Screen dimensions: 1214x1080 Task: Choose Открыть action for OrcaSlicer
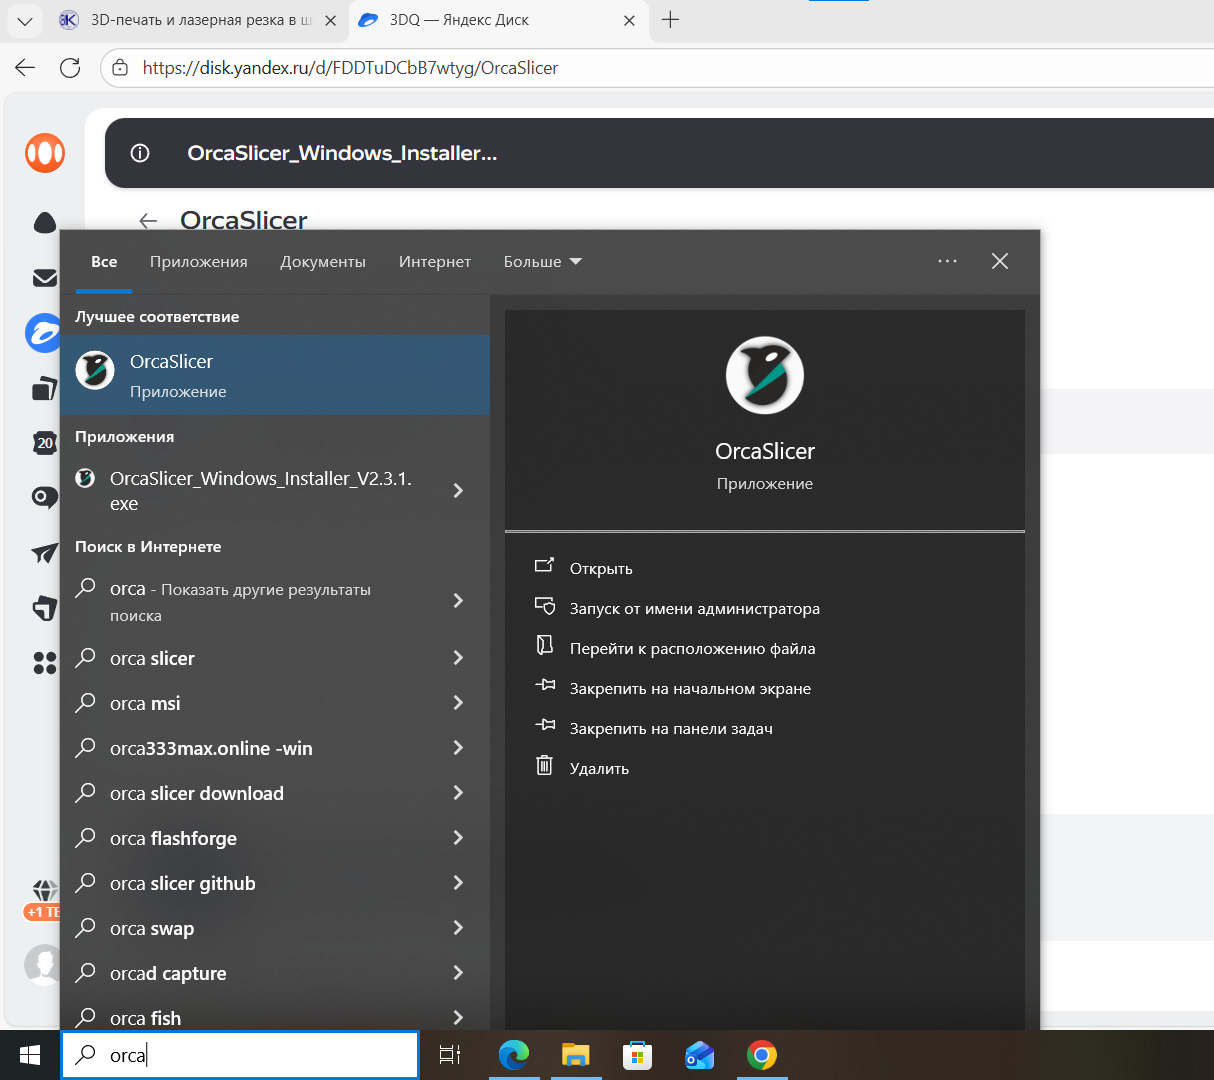pos(601,569)
